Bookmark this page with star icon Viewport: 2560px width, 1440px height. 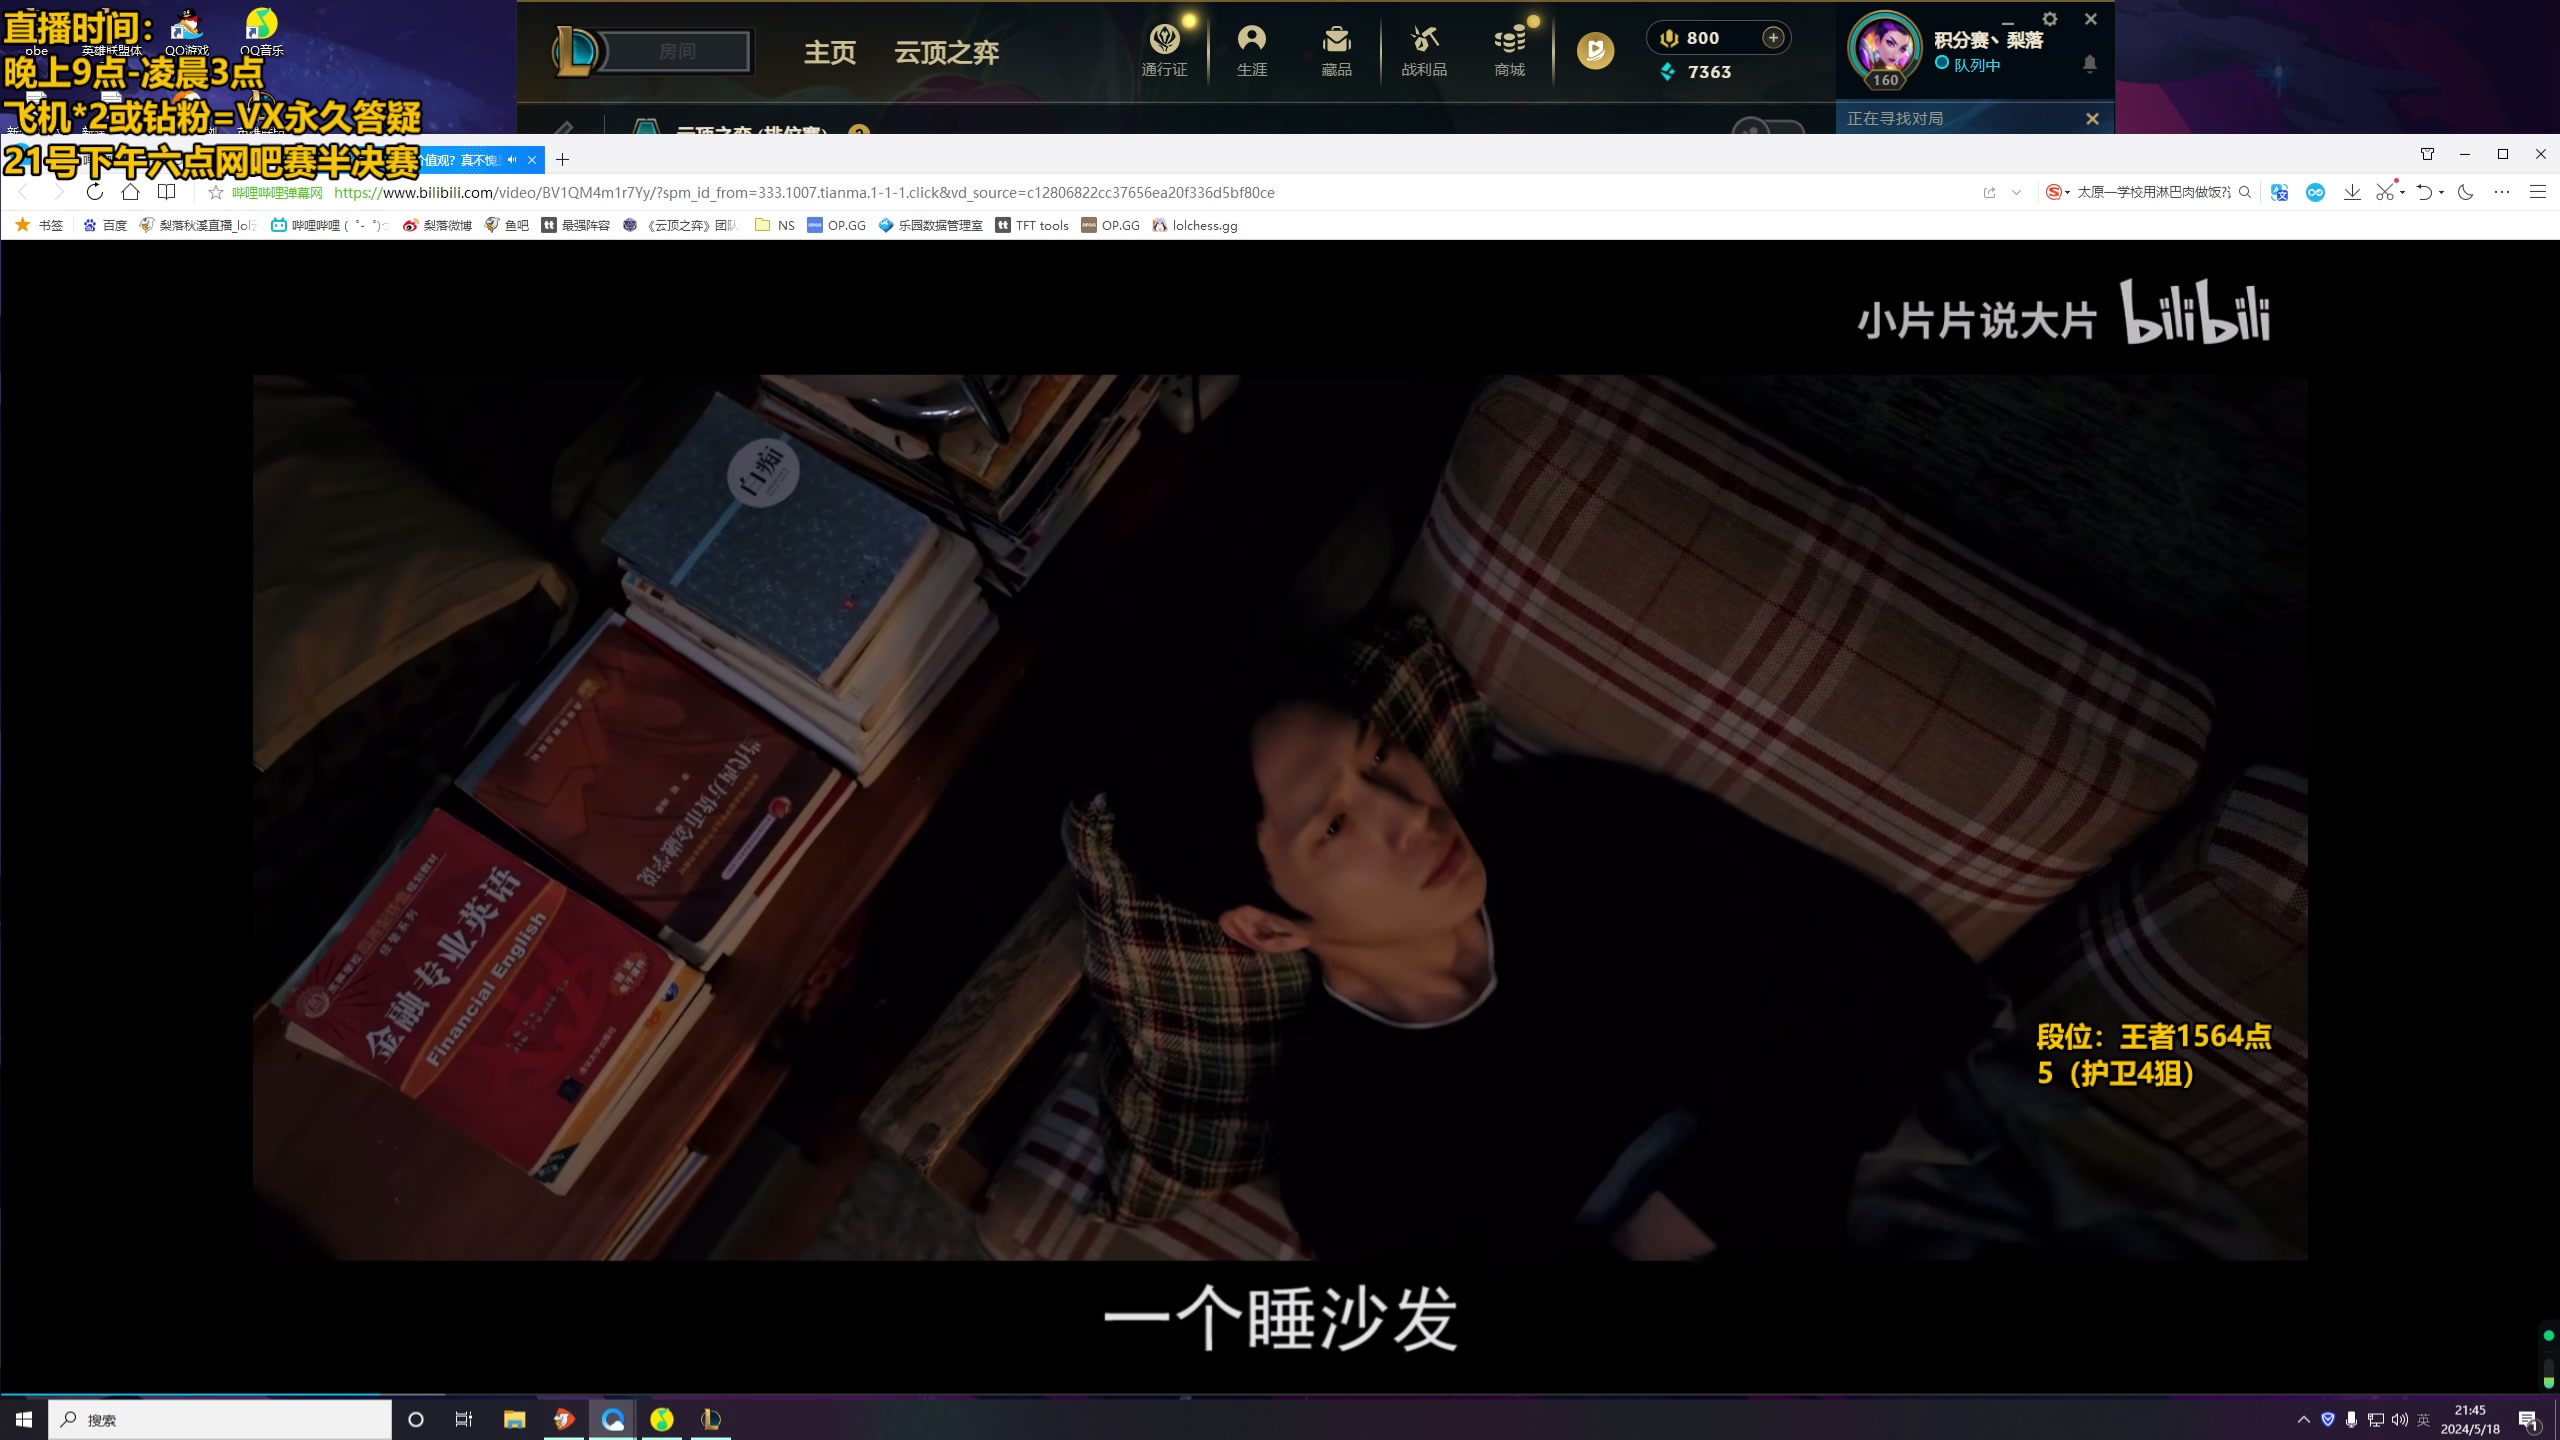pos(215,192)
